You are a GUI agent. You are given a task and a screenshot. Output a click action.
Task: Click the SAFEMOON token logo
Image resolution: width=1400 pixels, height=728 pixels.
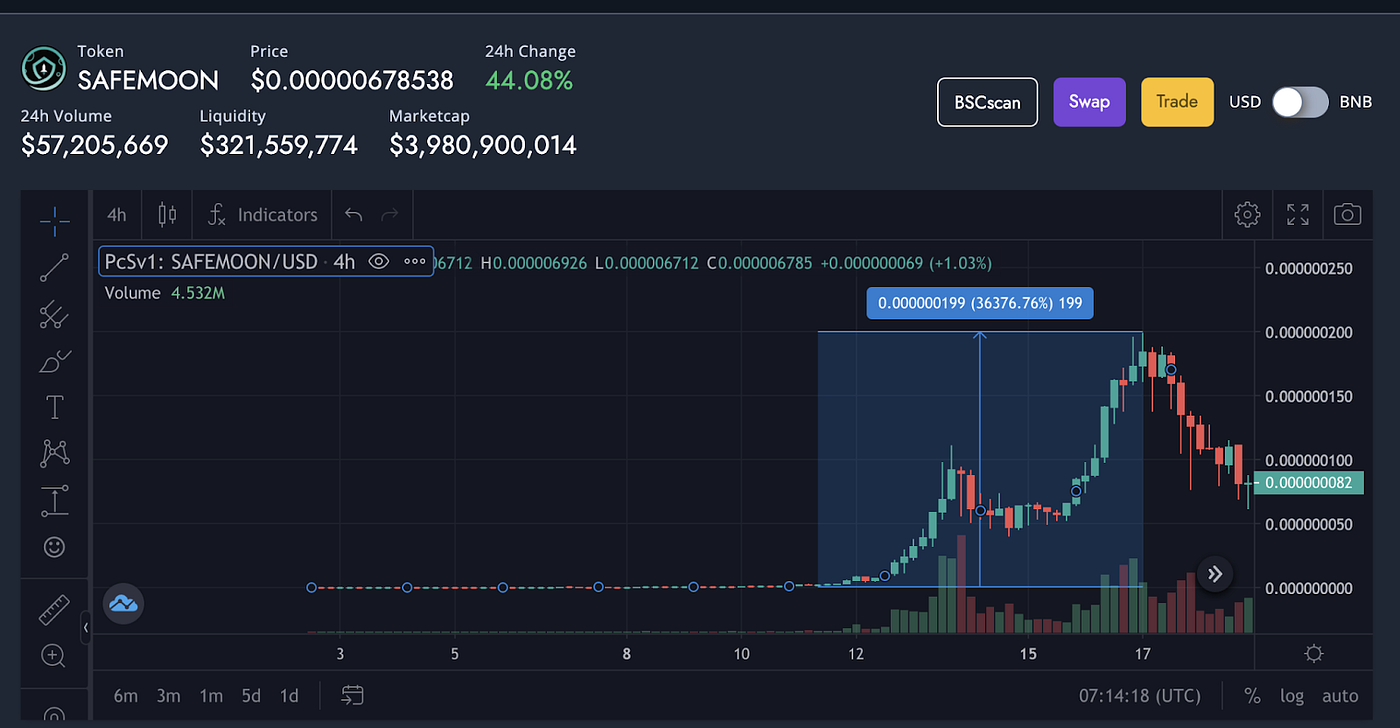(44, 67)
